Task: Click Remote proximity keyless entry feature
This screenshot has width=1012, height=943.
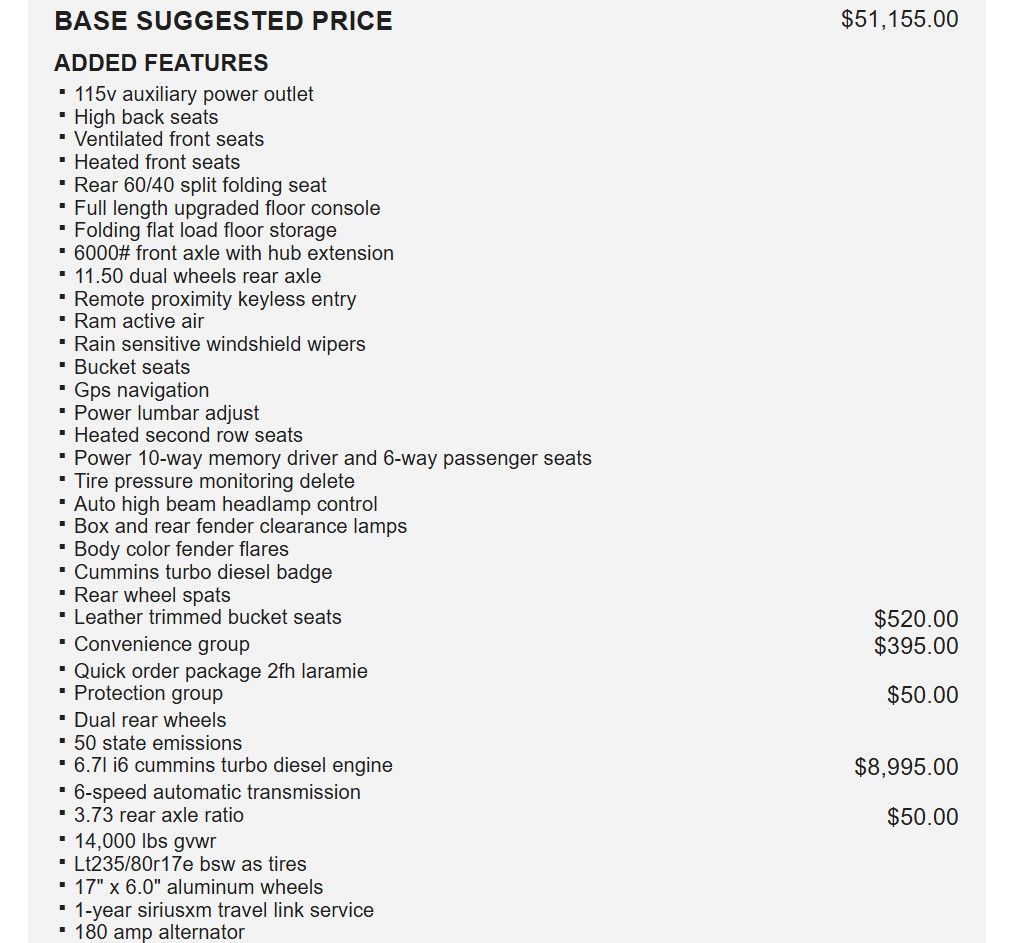Action: (215, 299)
